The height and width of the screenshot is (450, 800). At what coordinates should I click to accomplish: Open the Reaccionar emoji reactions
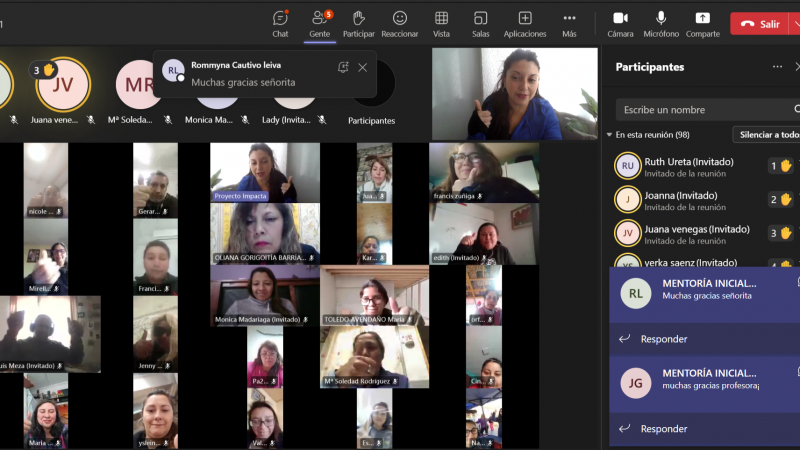click(x=399, y=23)
